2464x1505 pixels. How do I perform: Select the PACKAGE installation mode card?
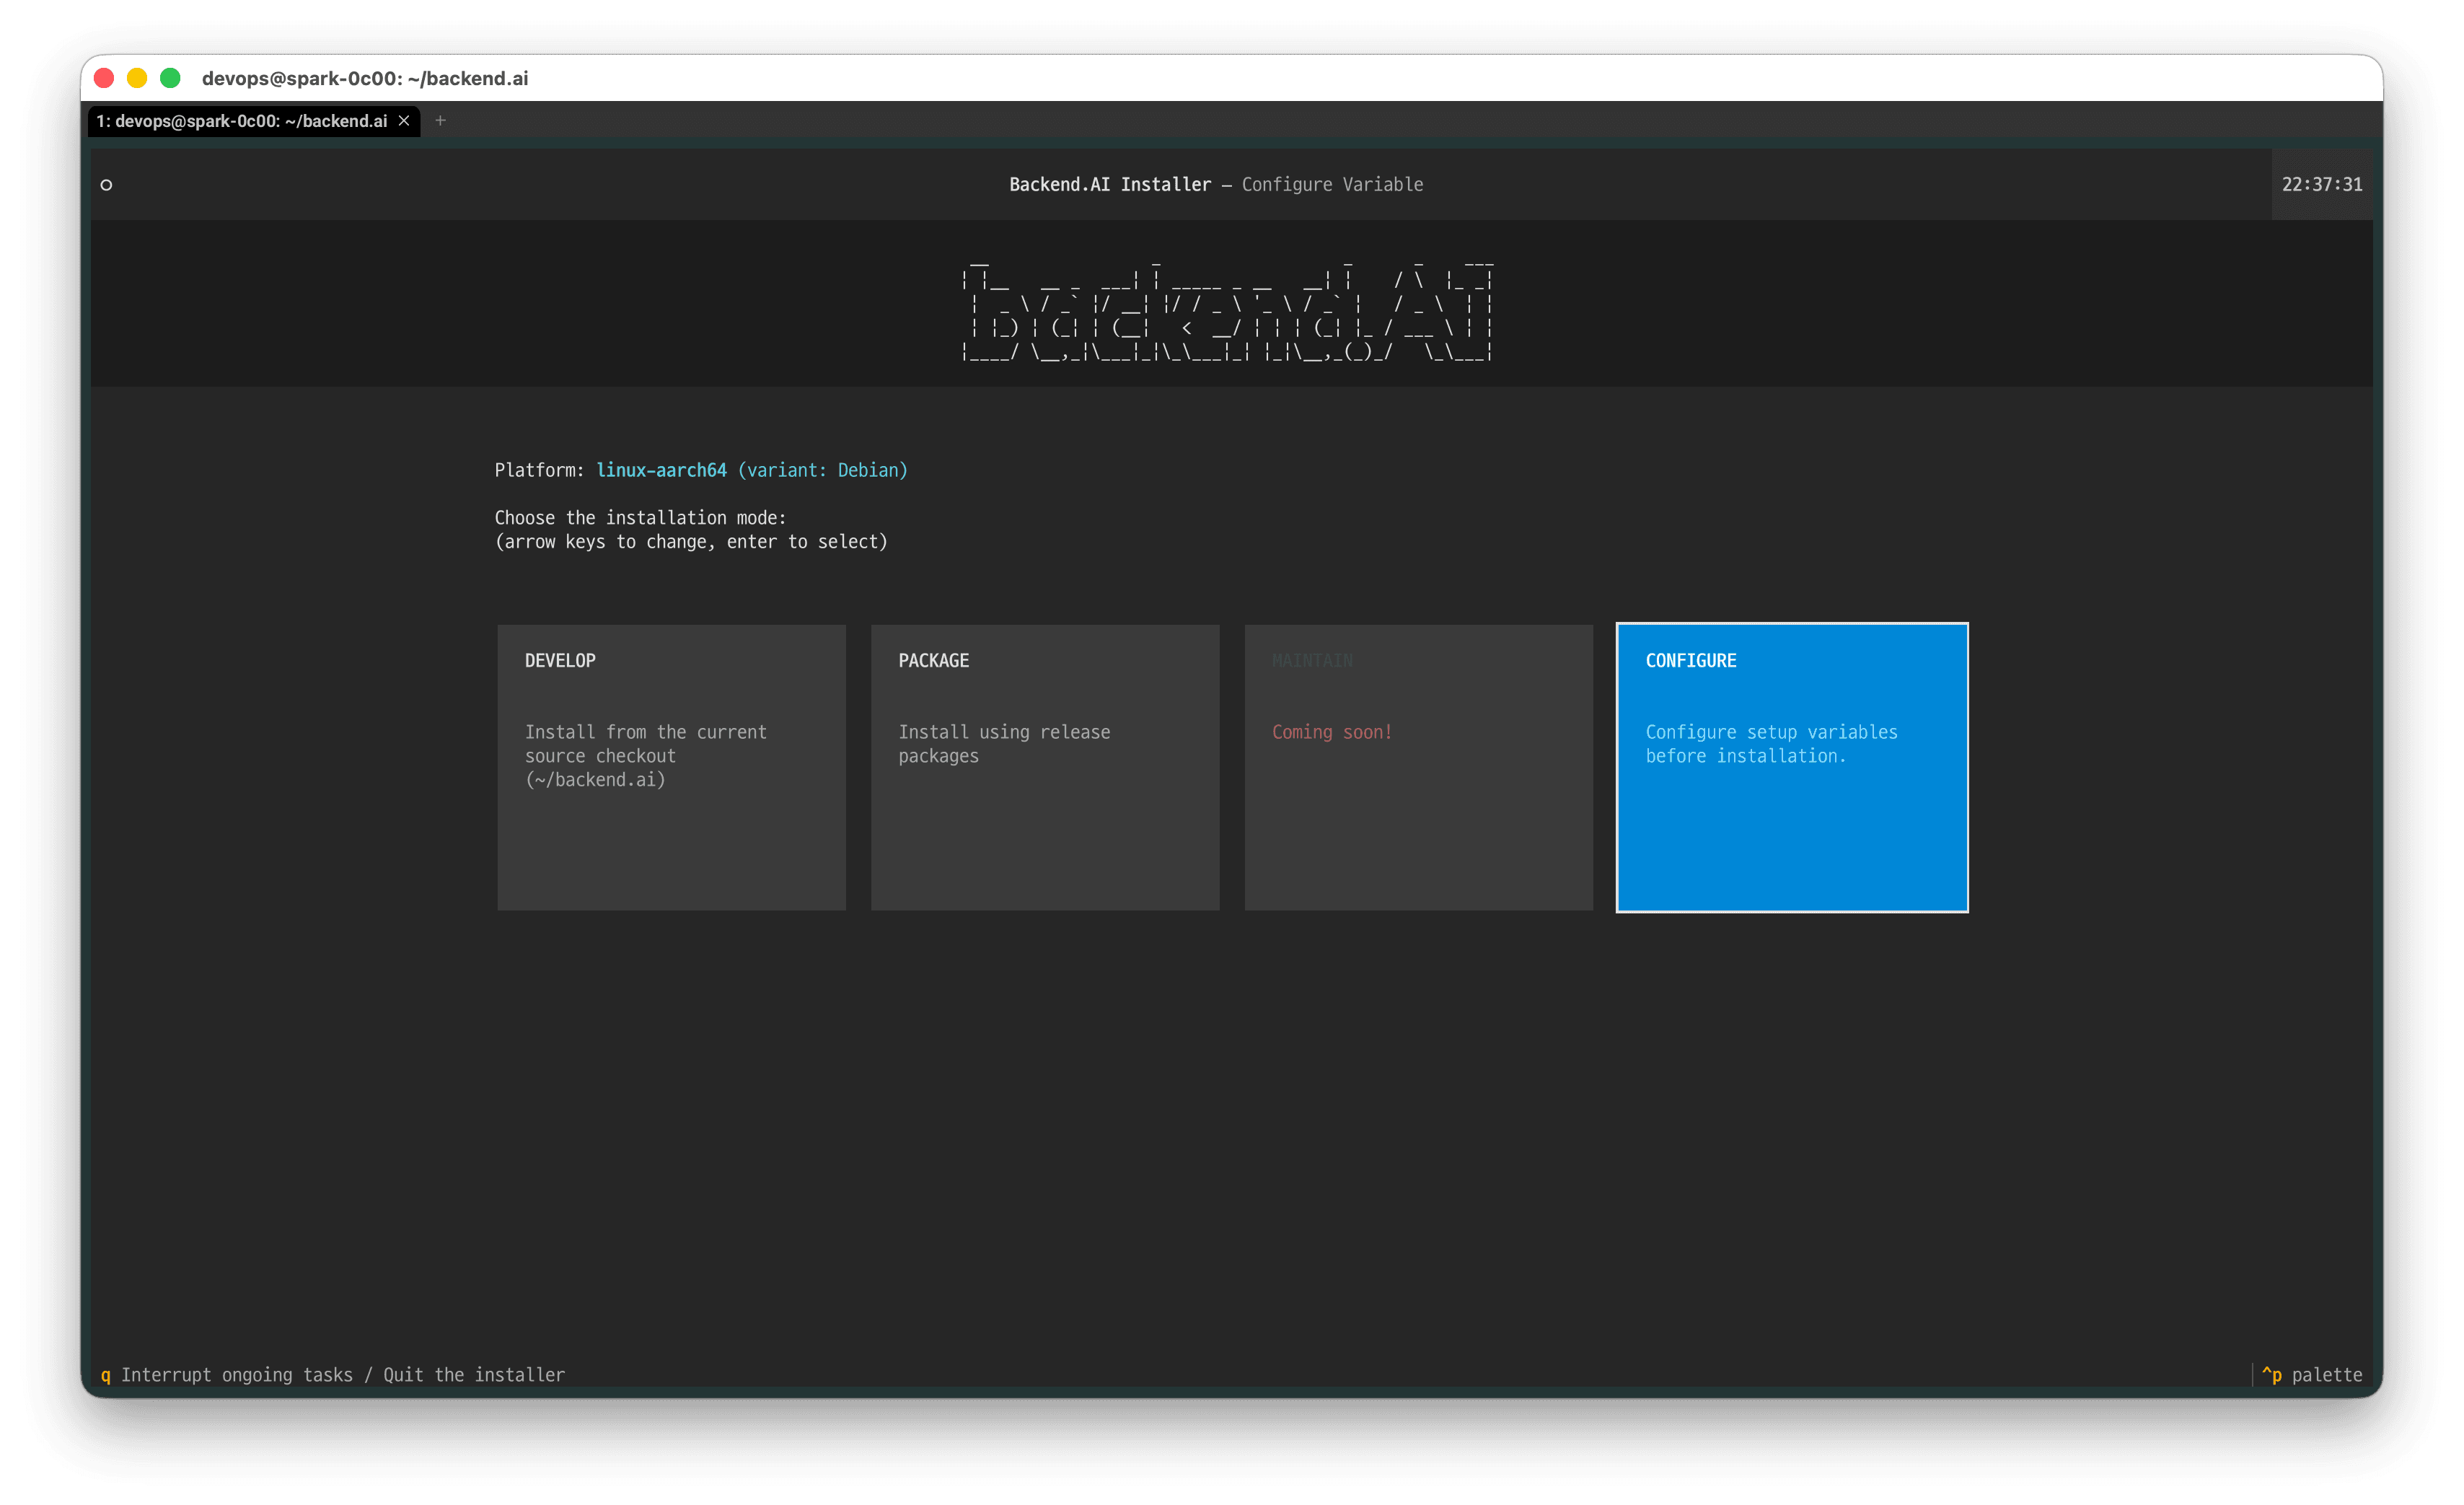click(x=1045, y=767)
